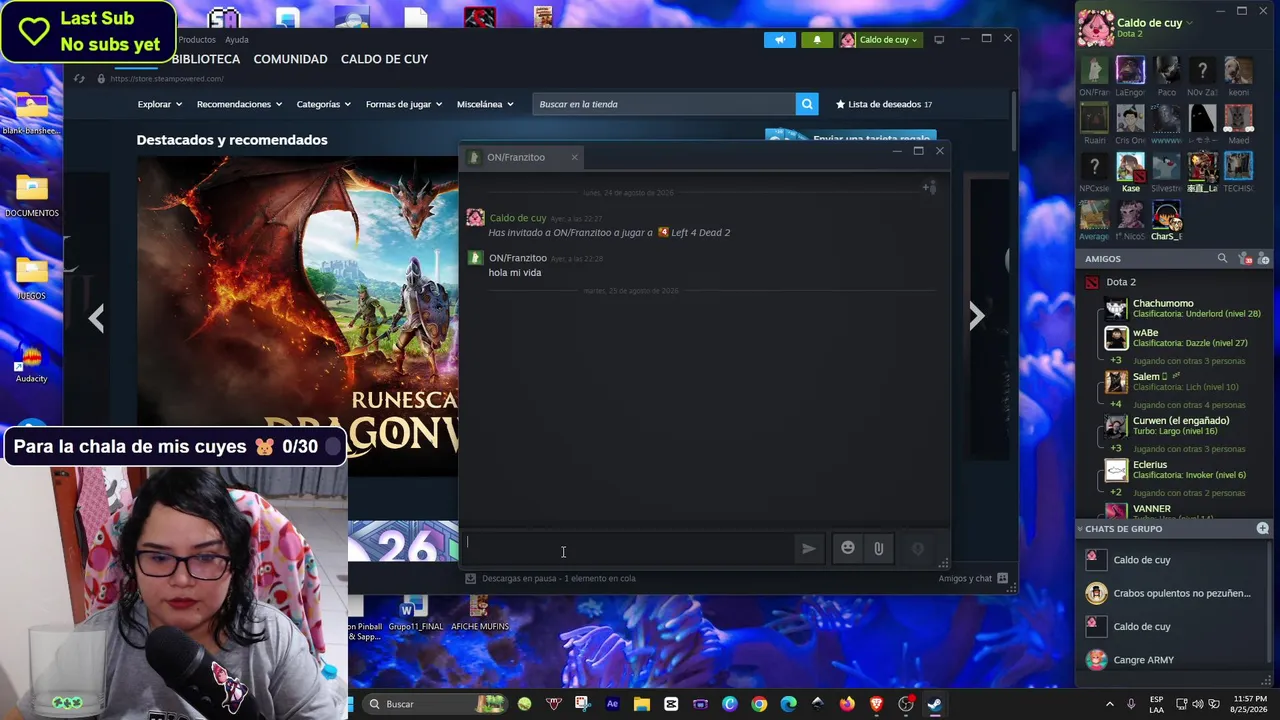Expand the Formas de jugar dropdown
Screen dimensions: 1280x720
tap(404, 104)
